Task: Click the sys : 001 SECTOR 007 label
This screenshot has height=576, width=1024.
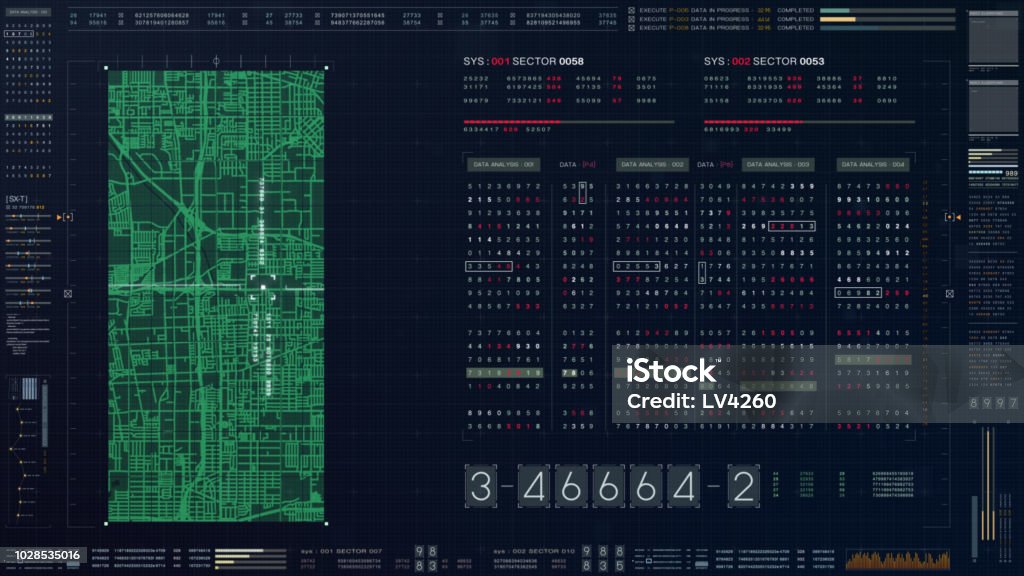Action: pyautogui.click(x=342, y=551)
